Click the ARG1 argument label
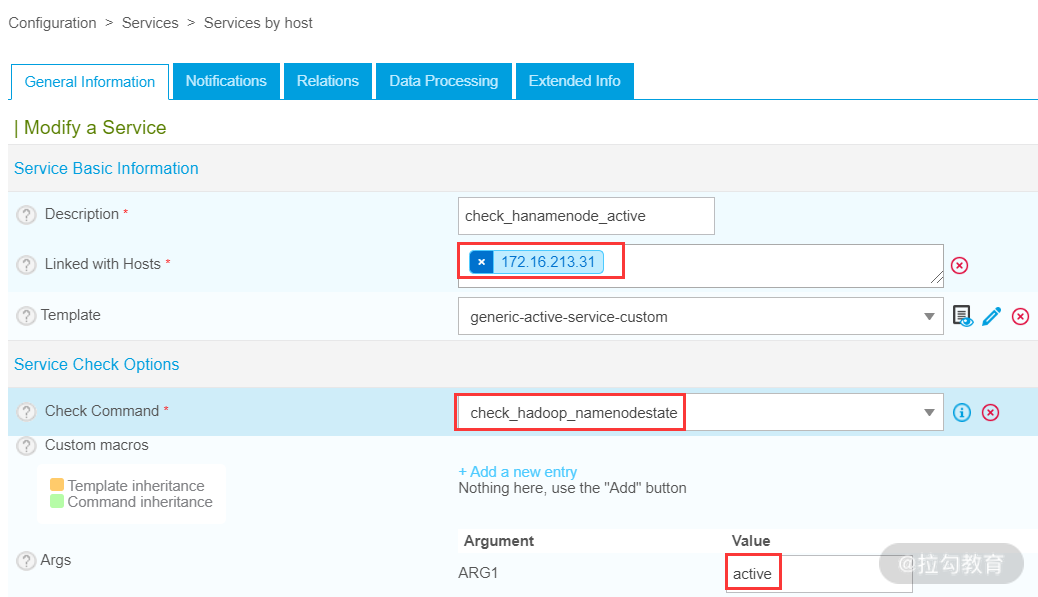 pos(478,573)
